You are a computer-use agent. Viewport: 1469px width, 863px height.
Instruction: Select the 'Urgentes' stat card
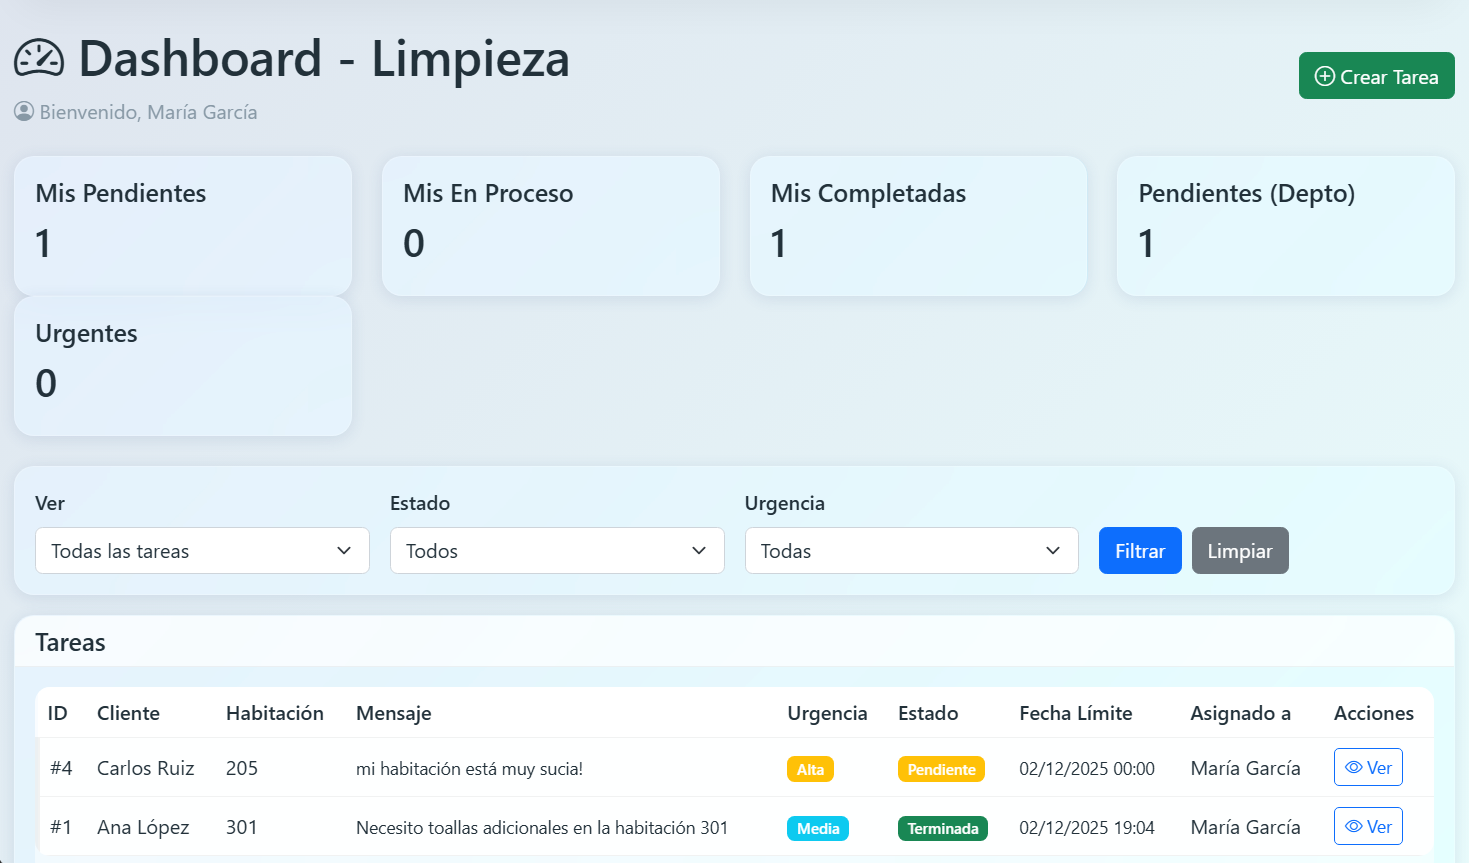(x=182, y=365)
